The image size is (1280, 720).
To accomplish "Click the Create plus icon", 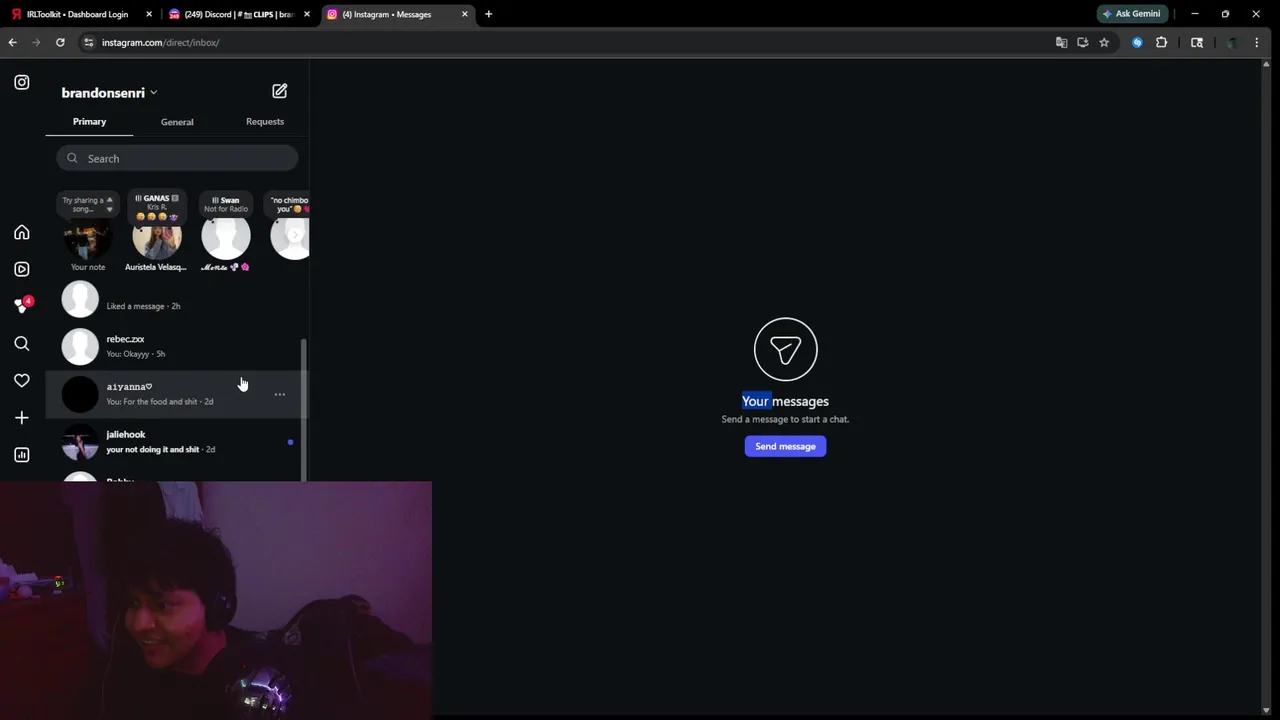I will pyautogui.click(x=22, y=417).
